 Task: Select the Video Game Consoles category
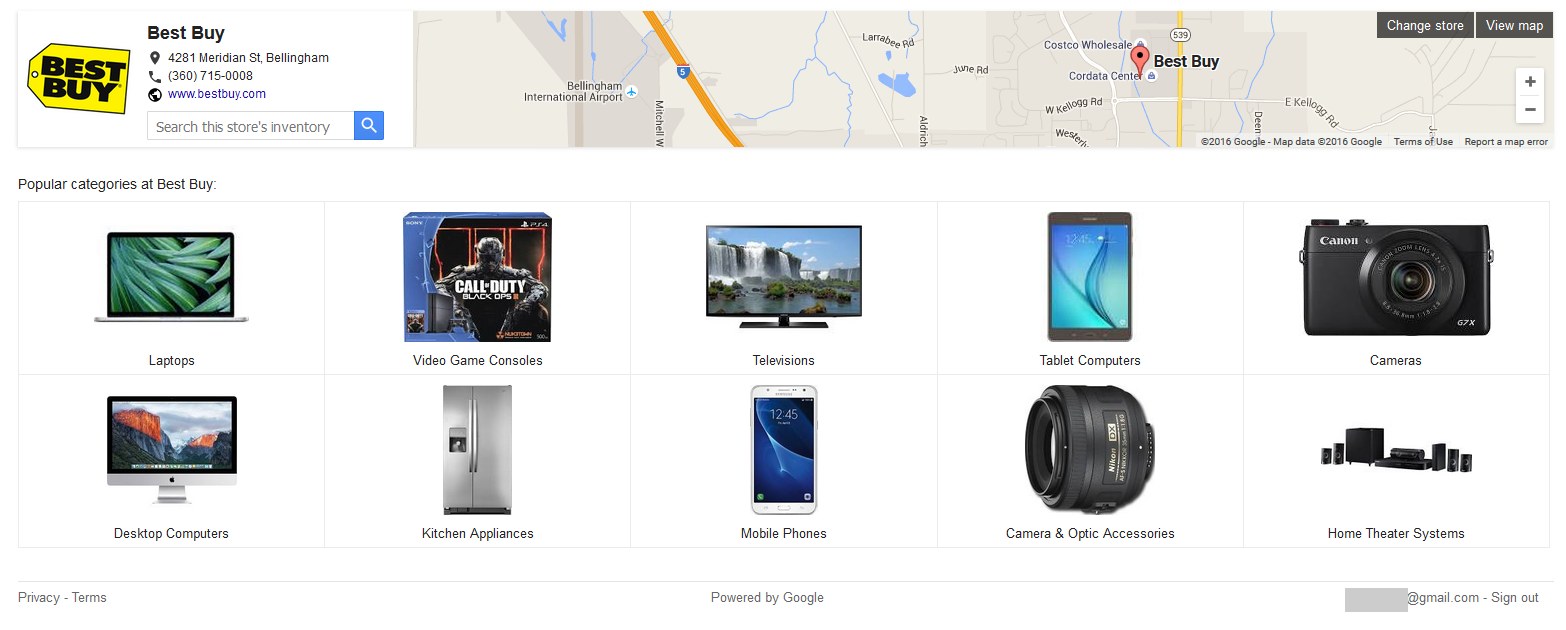coord(478,288)
